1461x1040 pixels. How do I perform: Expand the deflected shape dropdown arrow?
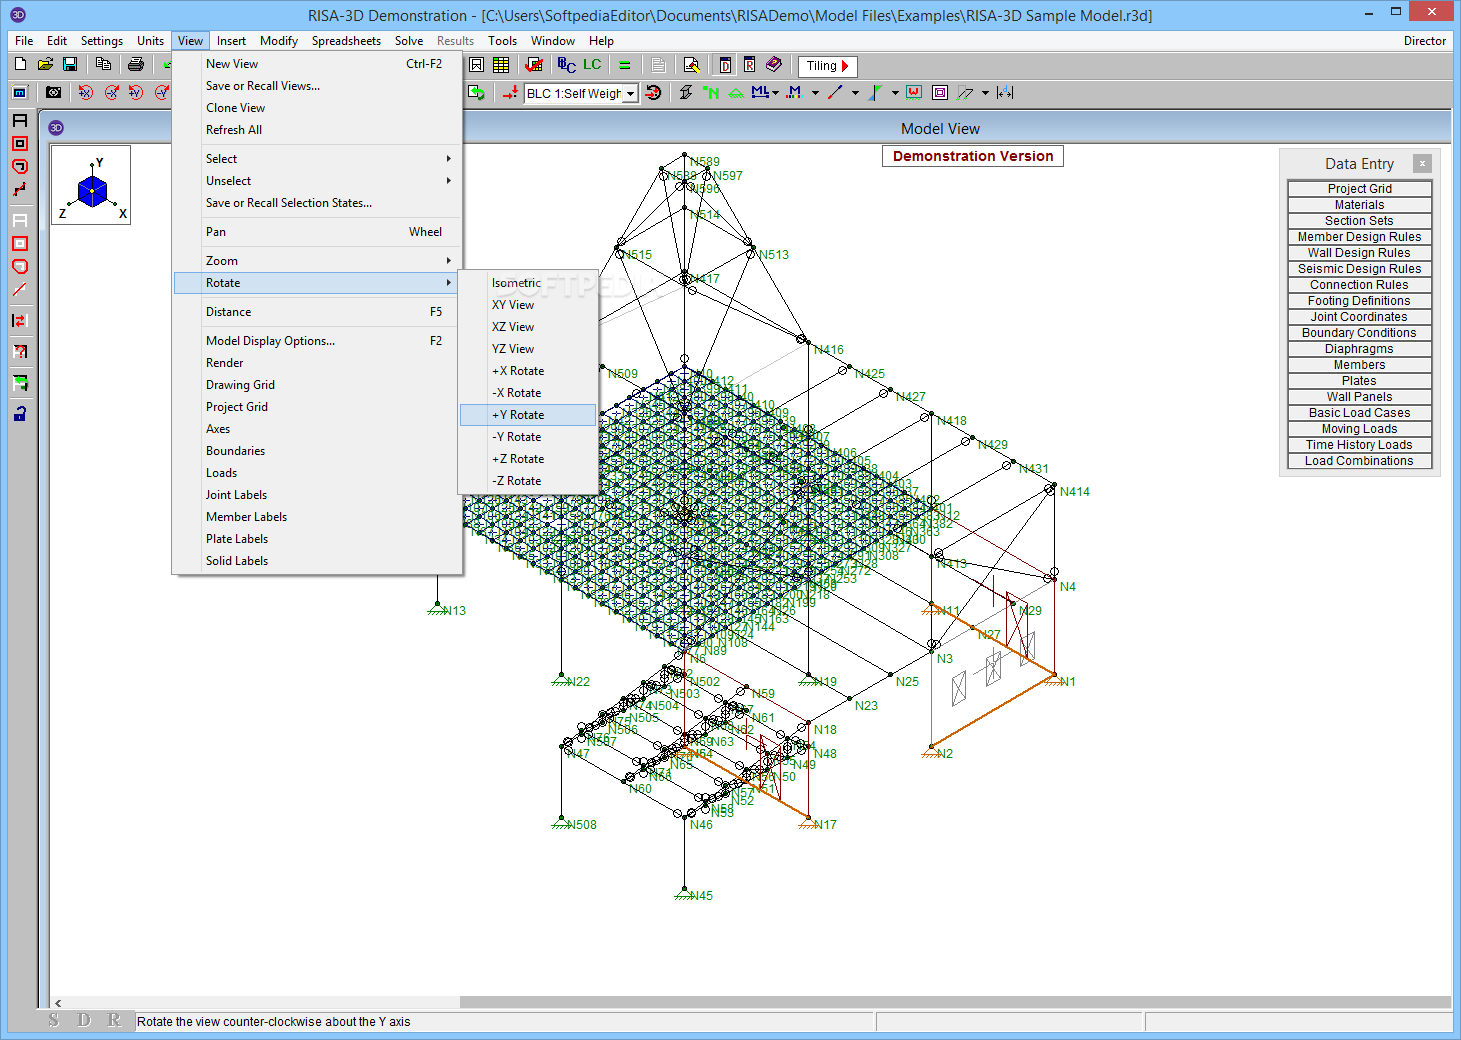[x=986, y=93]
